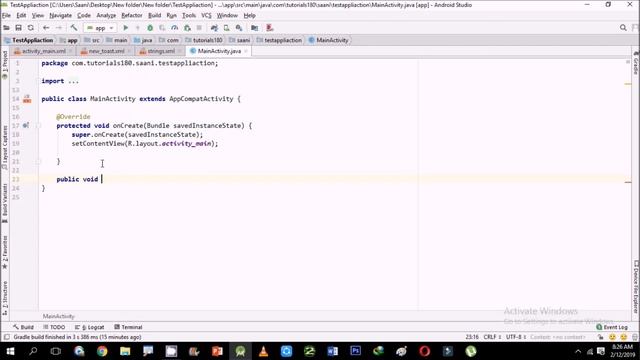Open the SDK Manager icon

pos(239,28)
